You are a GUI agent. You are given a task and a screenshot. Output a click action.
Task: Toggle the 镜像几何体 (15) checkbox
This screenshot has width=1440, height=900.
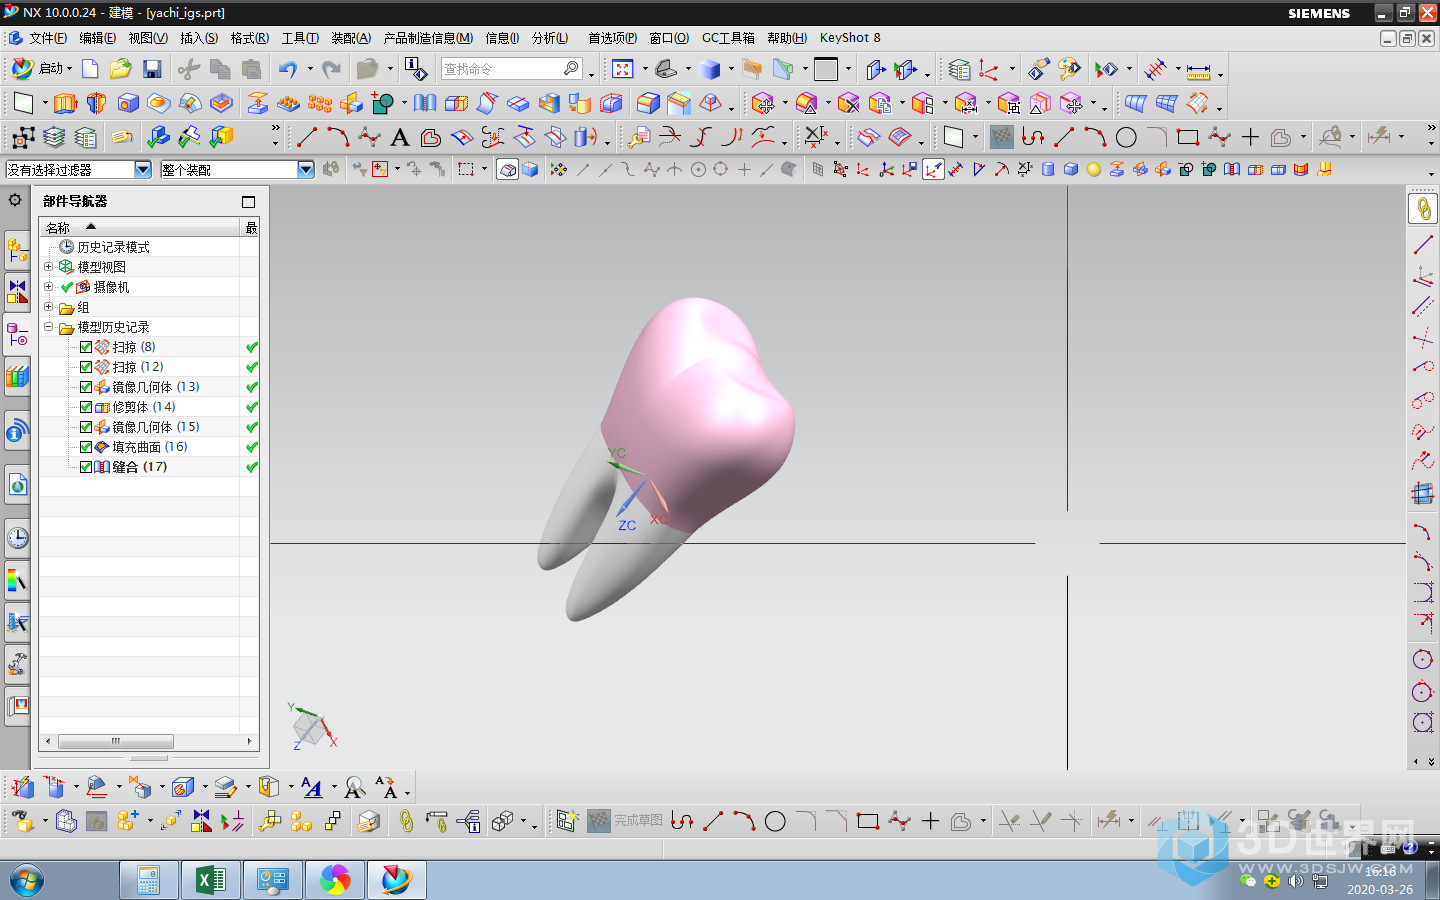(86, 427)
